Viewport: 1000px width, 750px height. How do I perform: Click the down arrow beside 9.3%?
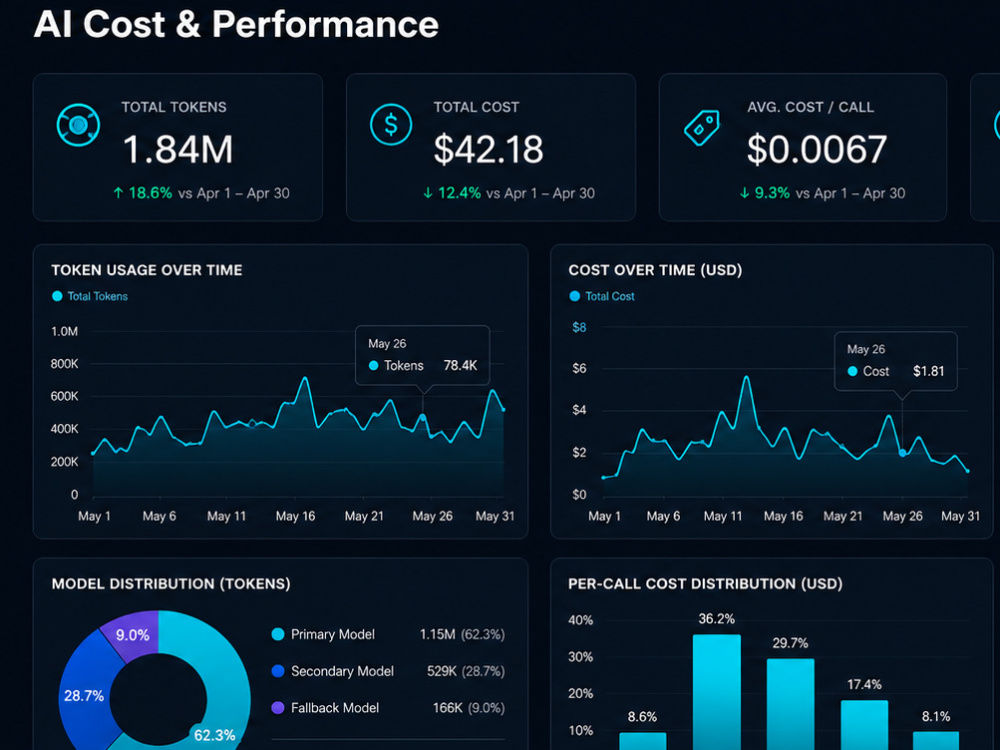pyautogui.click(x=744, y=193)
